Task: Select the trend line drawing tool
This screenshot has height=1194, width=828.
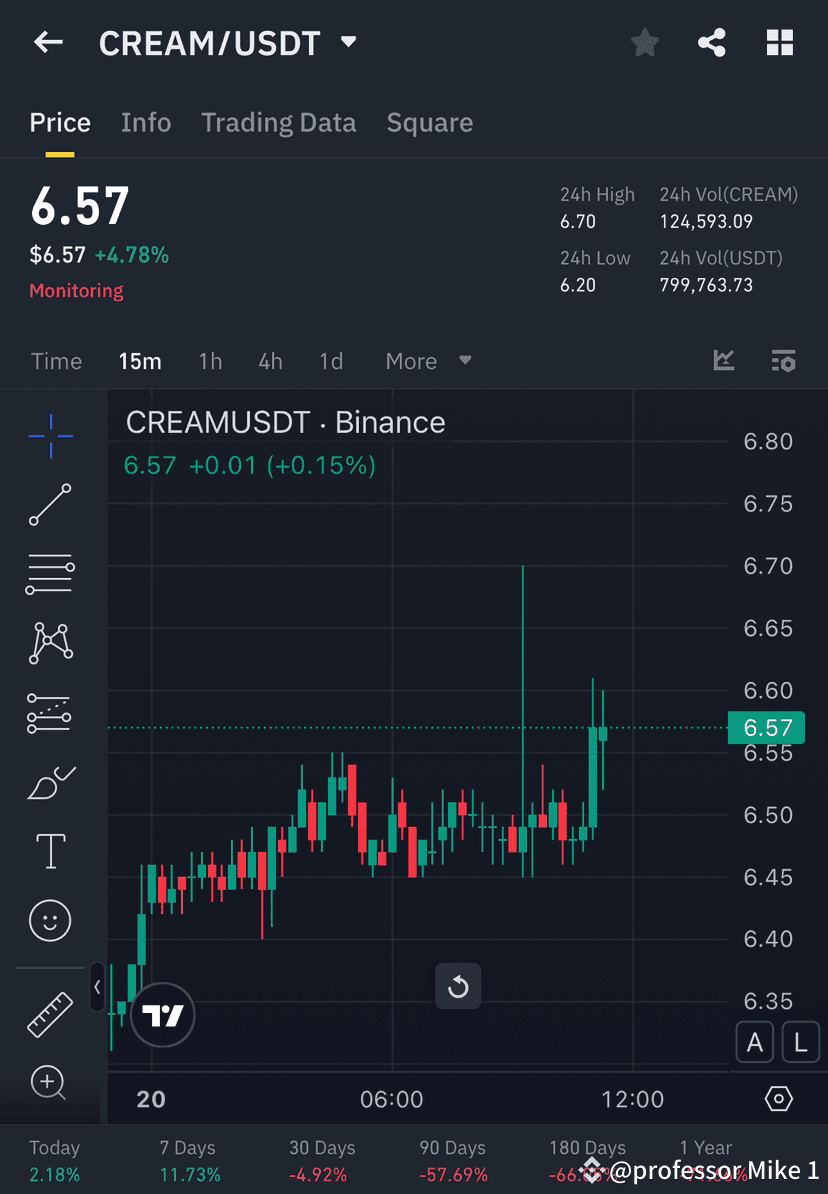Action: [x=50, y=505]
